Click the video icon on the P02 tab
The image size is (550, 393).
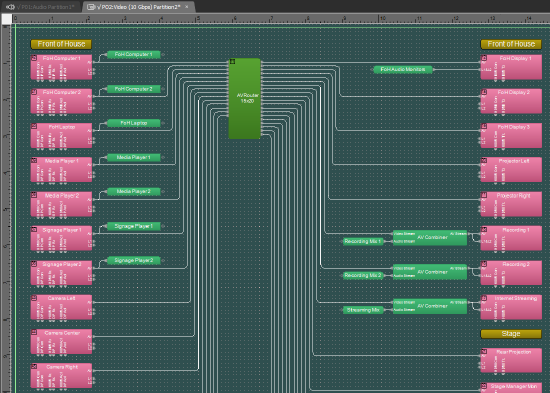[90, 7]
